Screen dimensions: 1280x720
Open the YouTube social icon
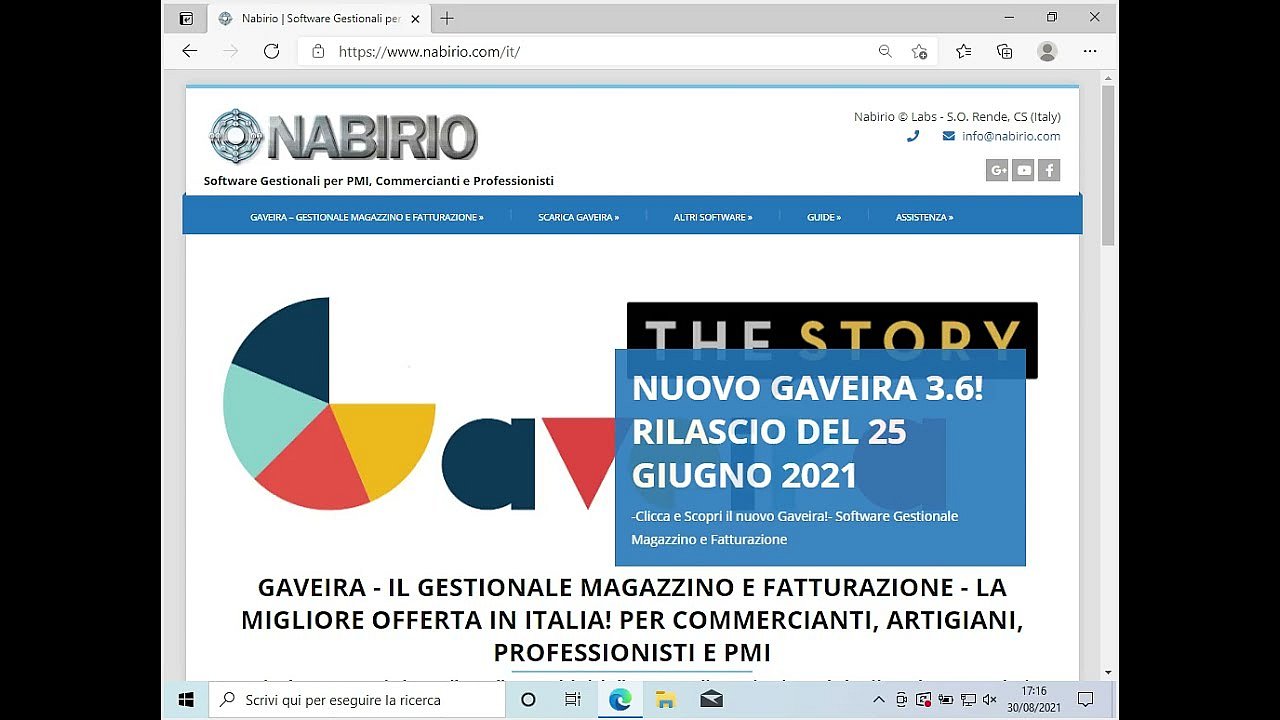point(1023,171)
